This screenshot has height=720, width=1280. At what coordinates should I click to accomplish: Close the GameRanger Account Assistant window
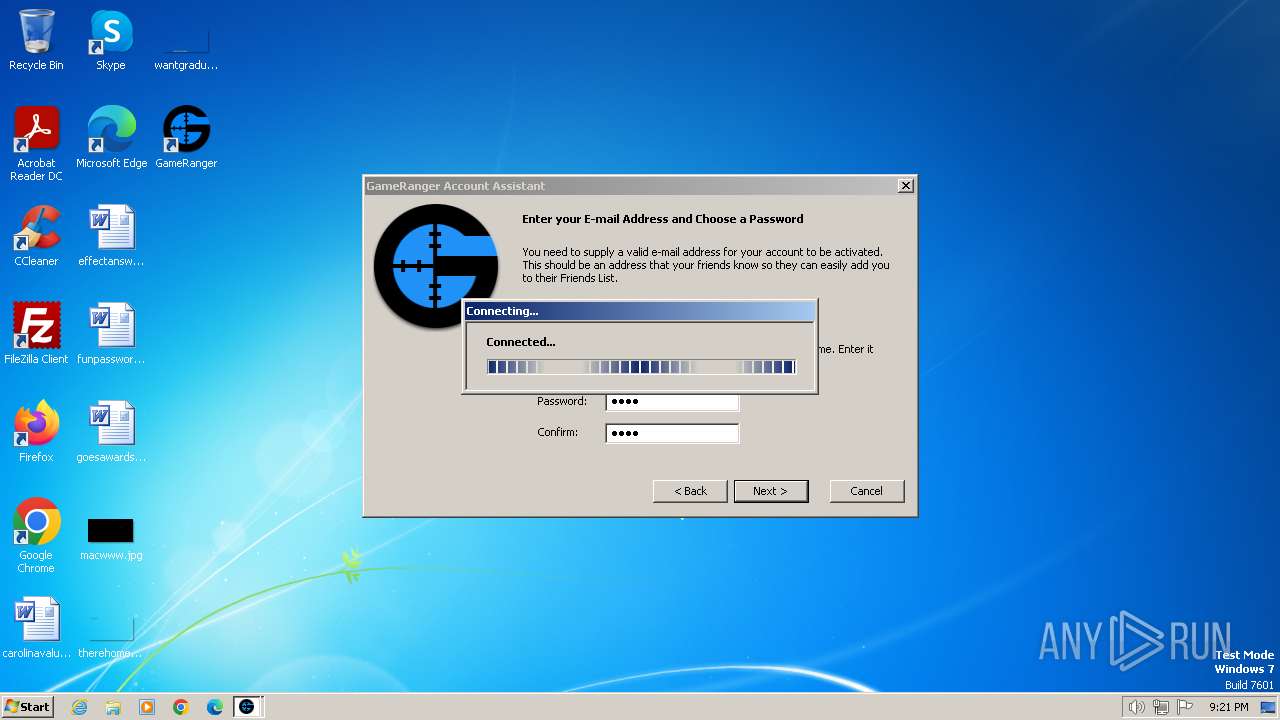click(x=905, y=186)
